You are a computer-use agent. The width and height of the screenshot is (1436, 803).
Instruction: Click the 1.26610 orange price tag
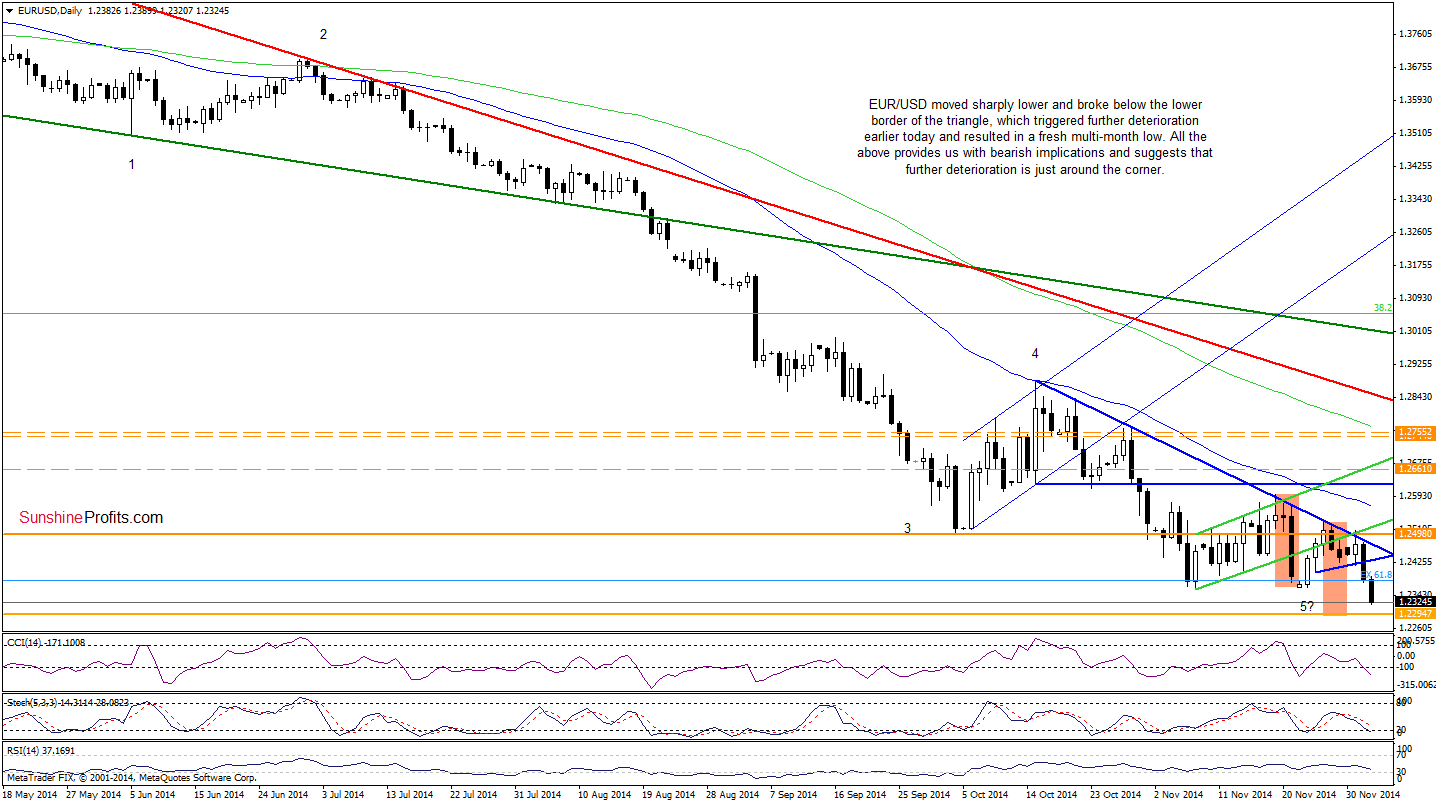[x=1414, y=468]
